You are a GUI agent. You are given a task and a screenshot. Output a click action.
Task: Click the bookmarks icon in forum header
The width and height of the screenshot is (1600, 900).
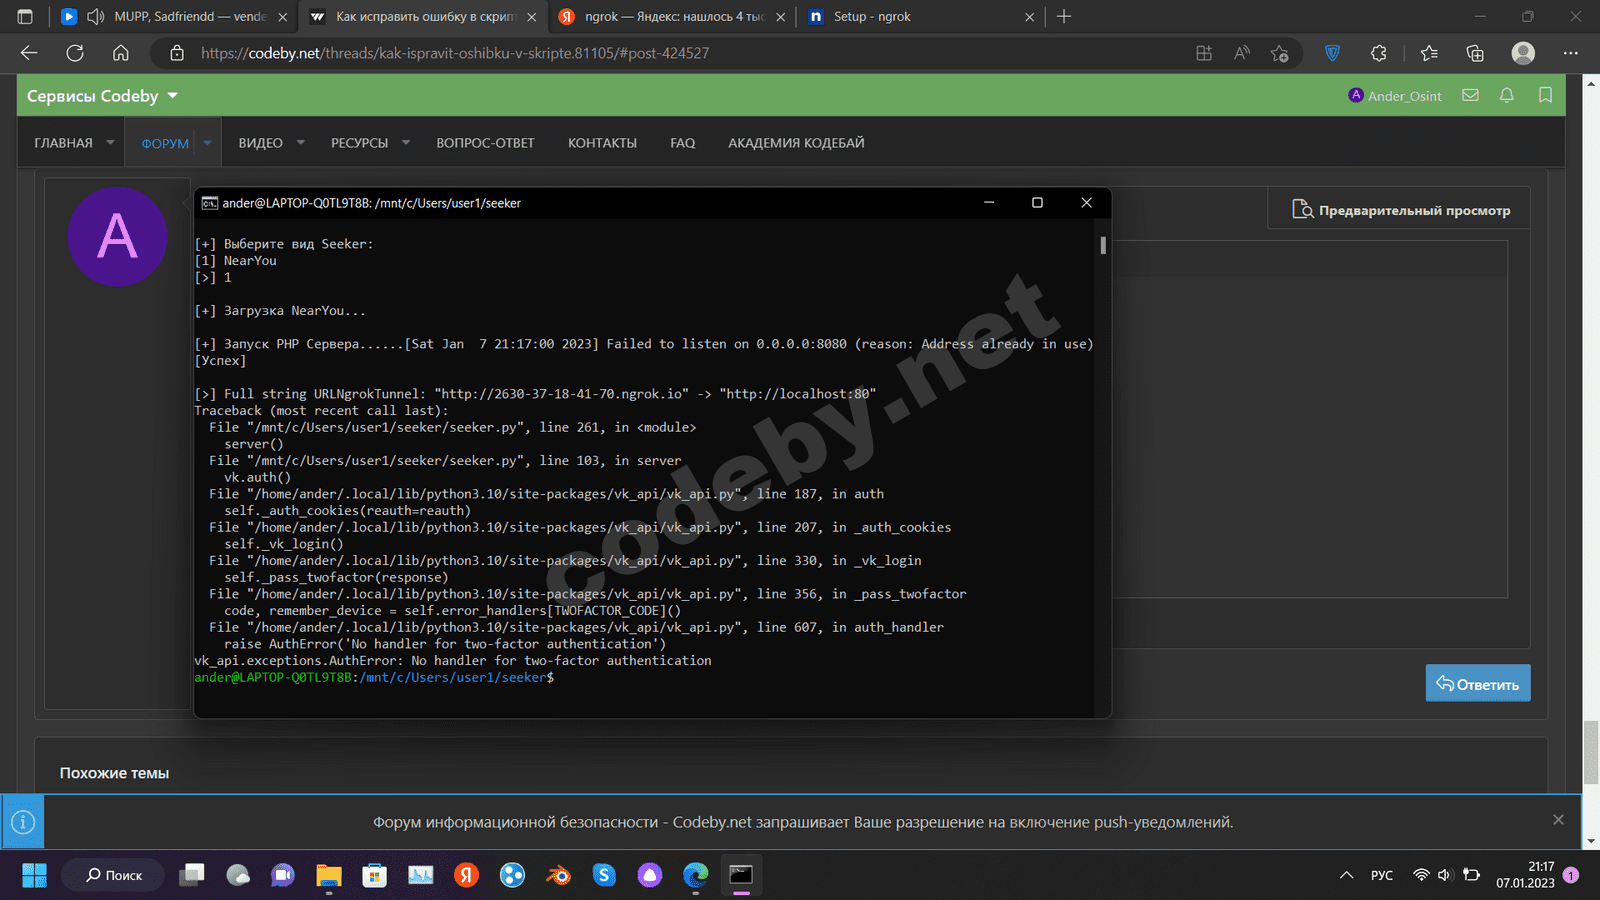pos(1545,96)
